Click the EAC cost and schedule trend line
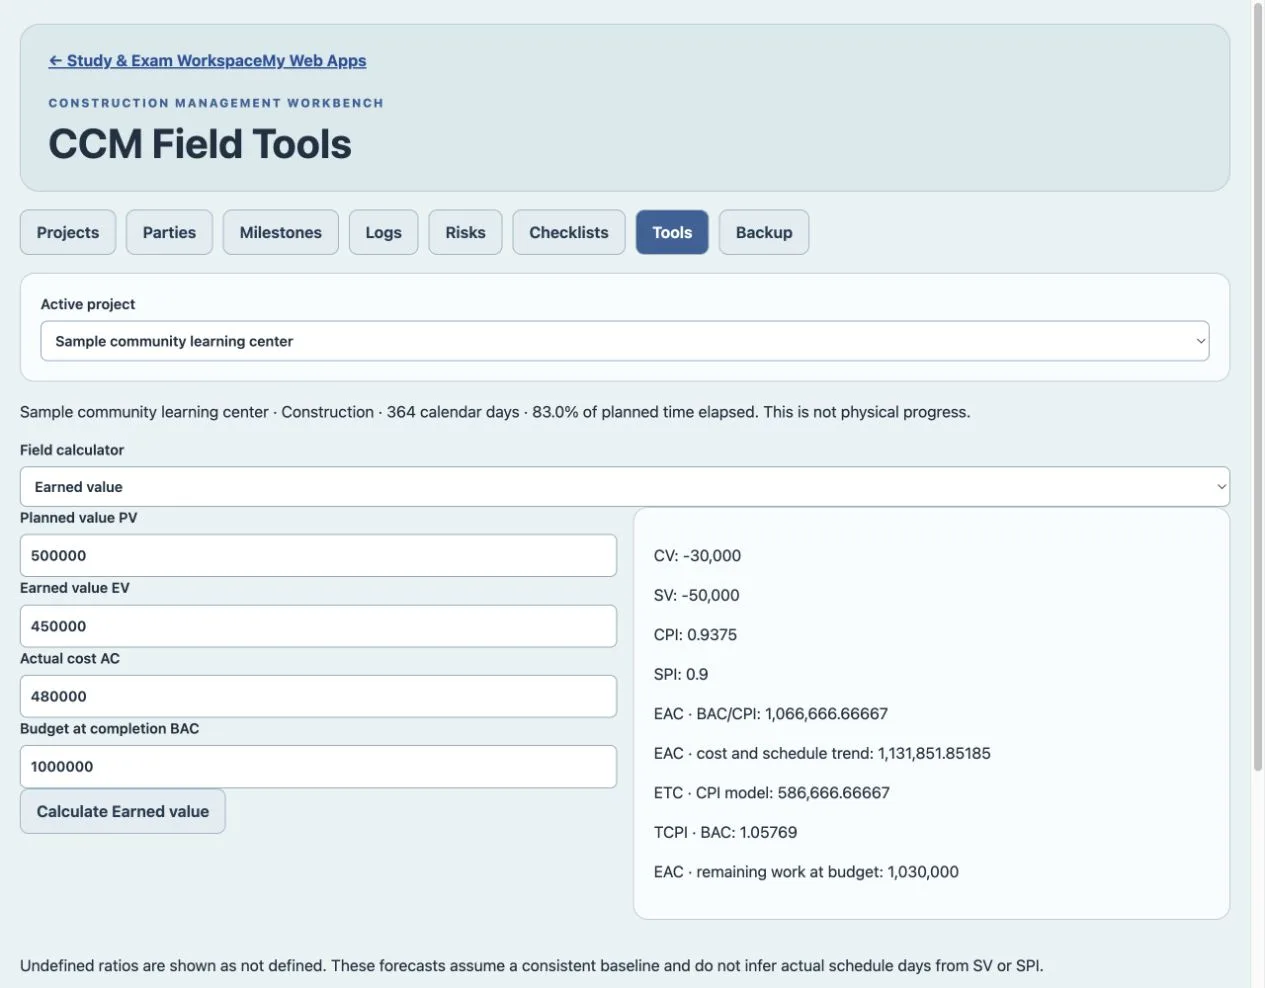 point(822,753)
